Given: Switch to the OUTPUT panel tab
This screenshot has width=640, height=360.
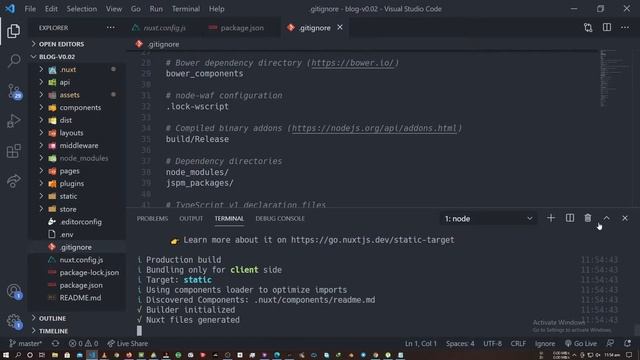Looking at the screenshot, I should point(191,218).
